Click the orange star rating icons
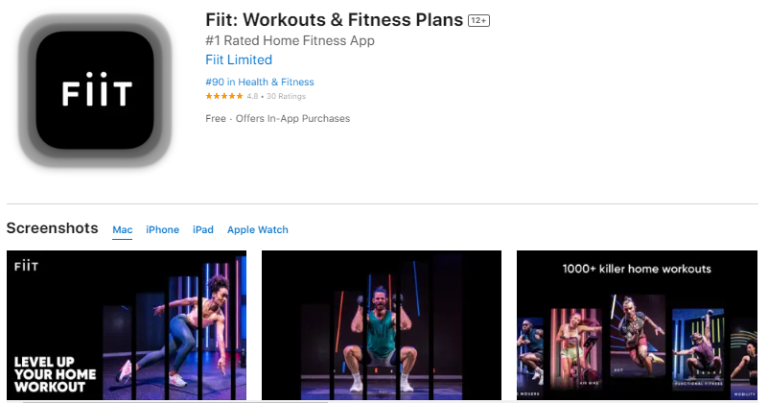This screenshot has width=768, height=403. (224, 97)
